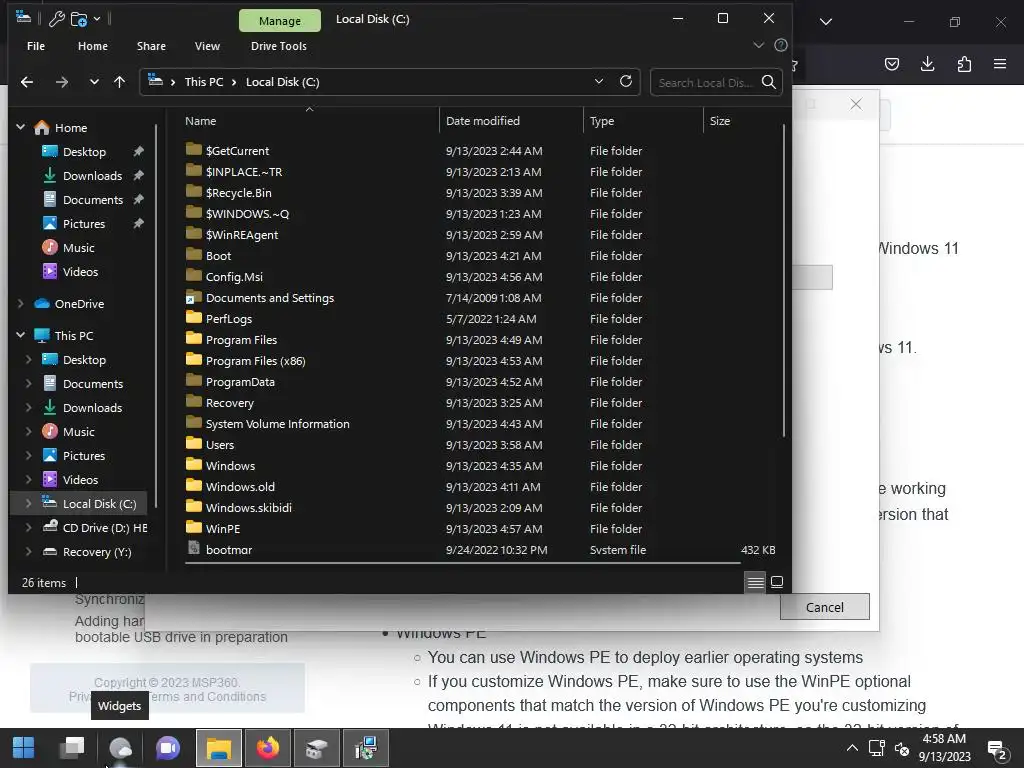Expand the Recovery (Y:) drive node
The height and width of the screenshot is (768, 1024).
click(x=28, y=552)
